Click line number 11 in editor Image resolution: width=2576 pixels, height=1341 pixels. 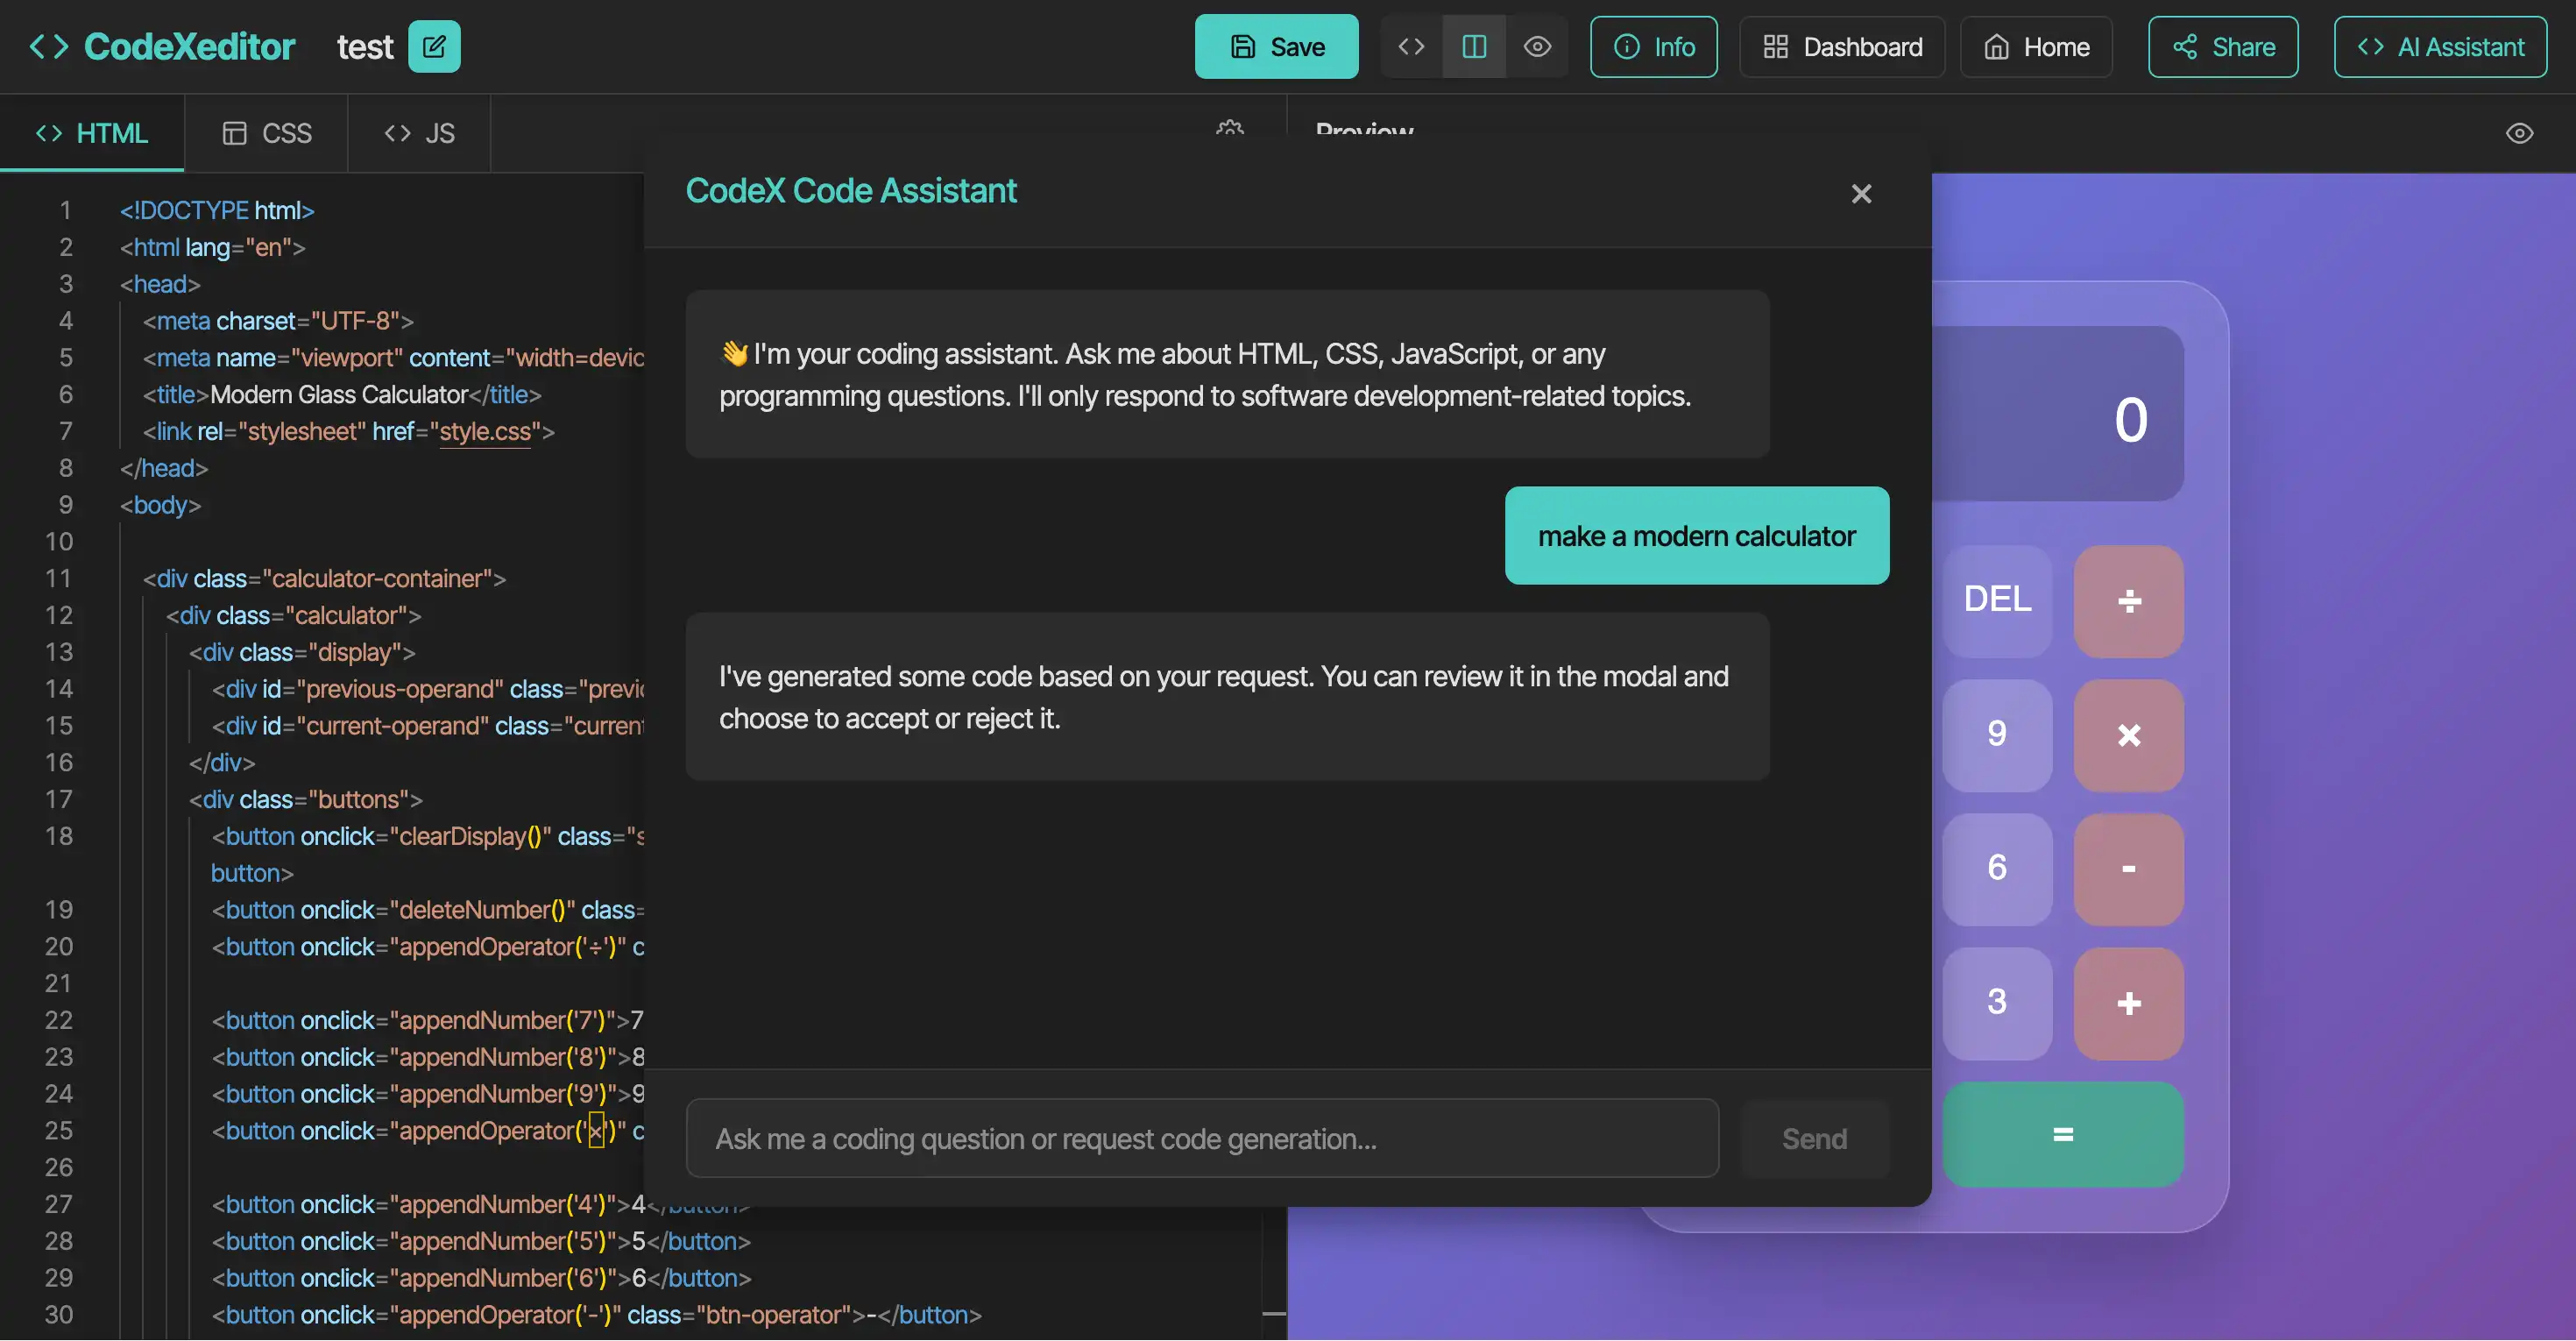click(59, 579)
